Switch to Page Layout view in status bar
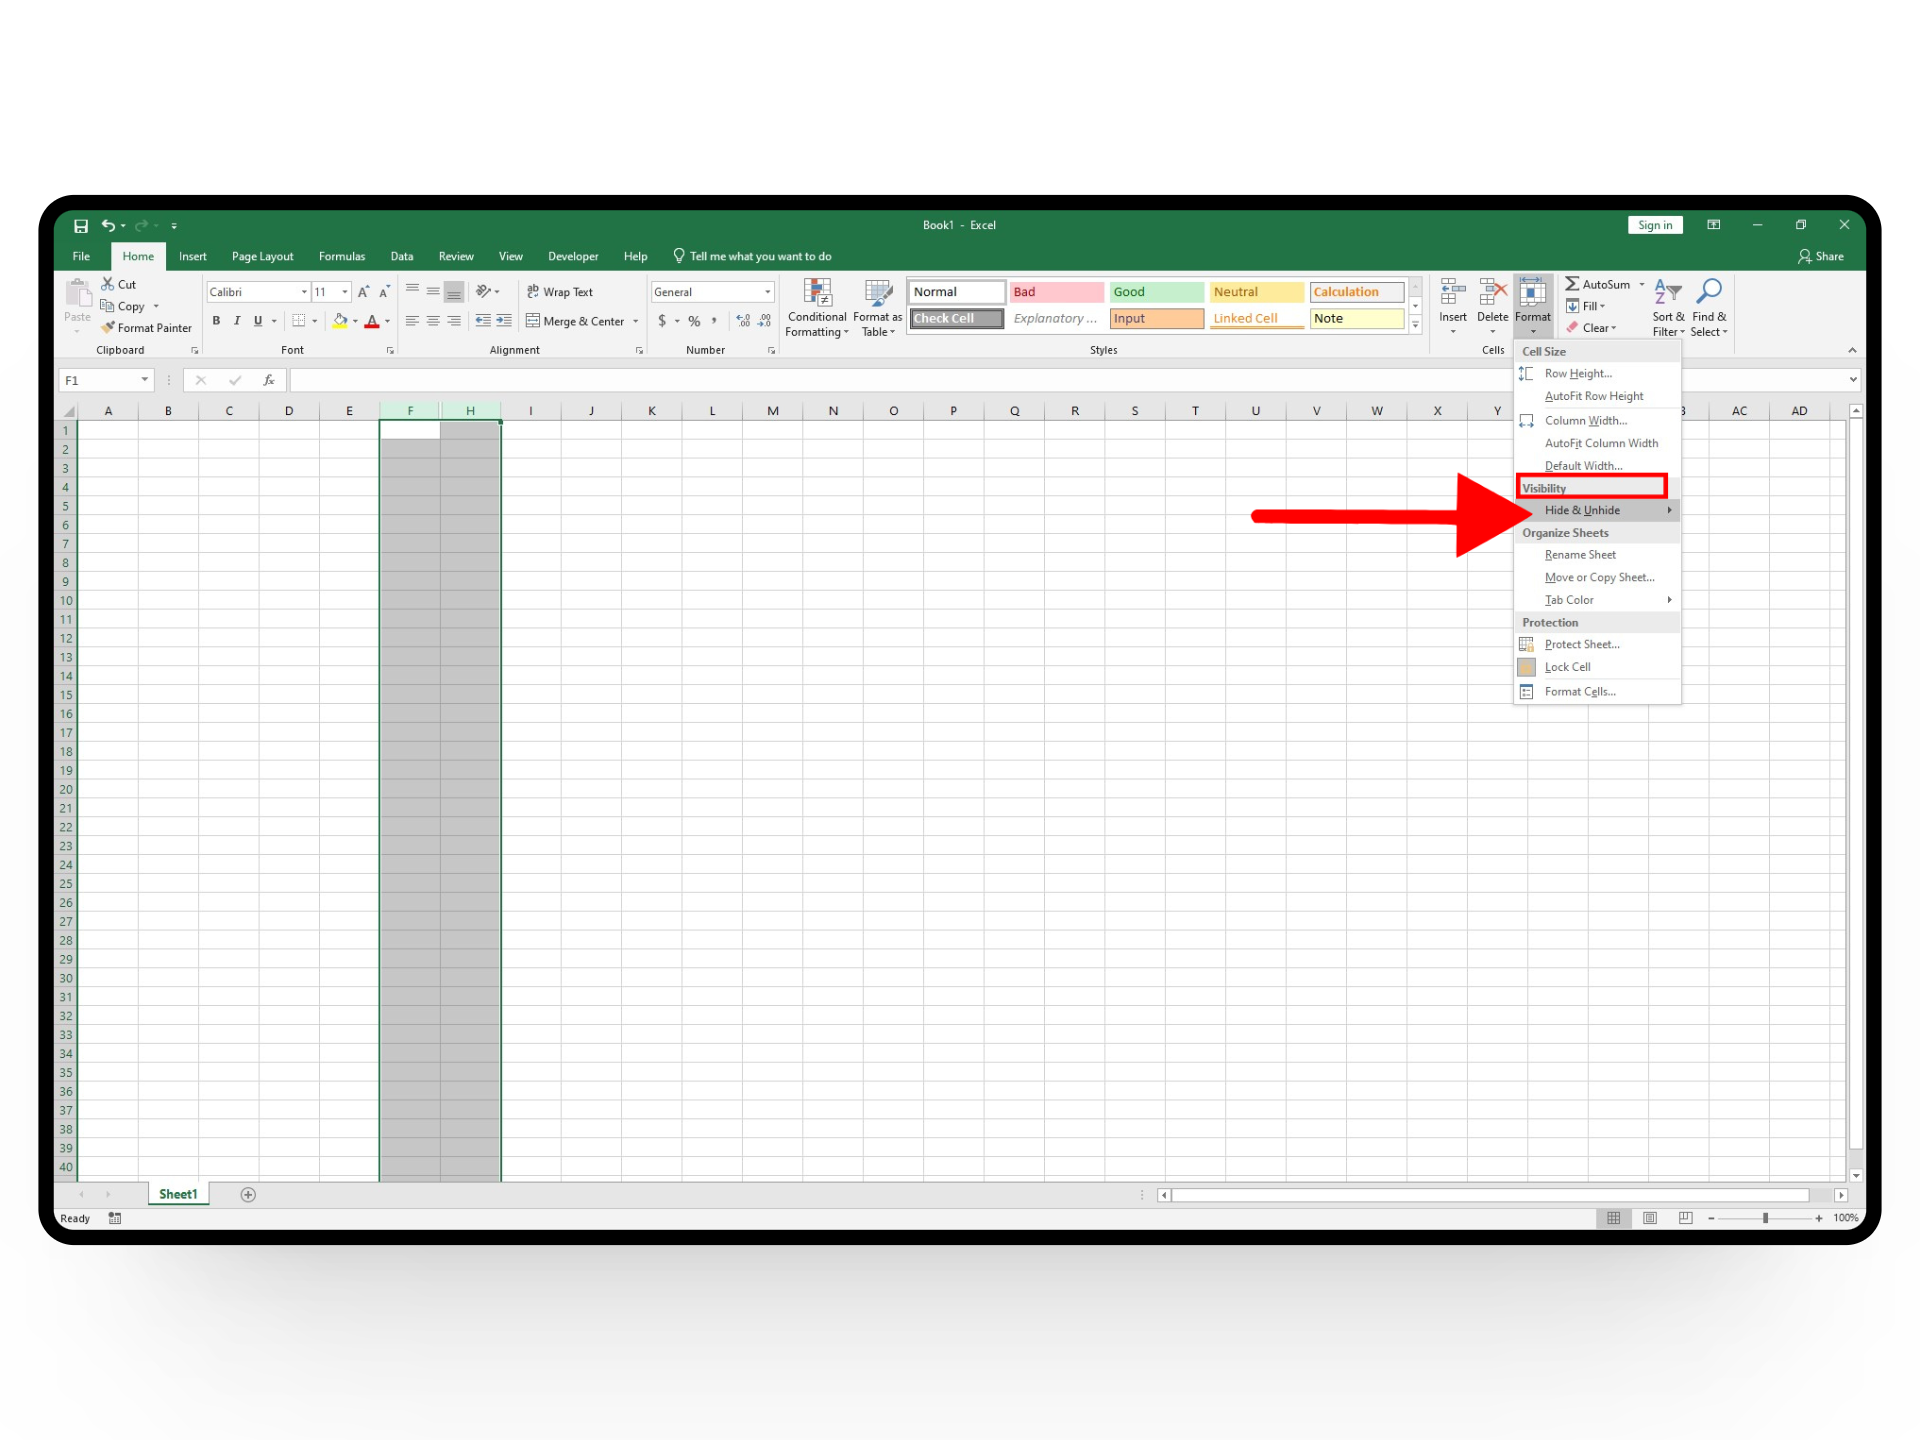 tap(1650, 1218)
